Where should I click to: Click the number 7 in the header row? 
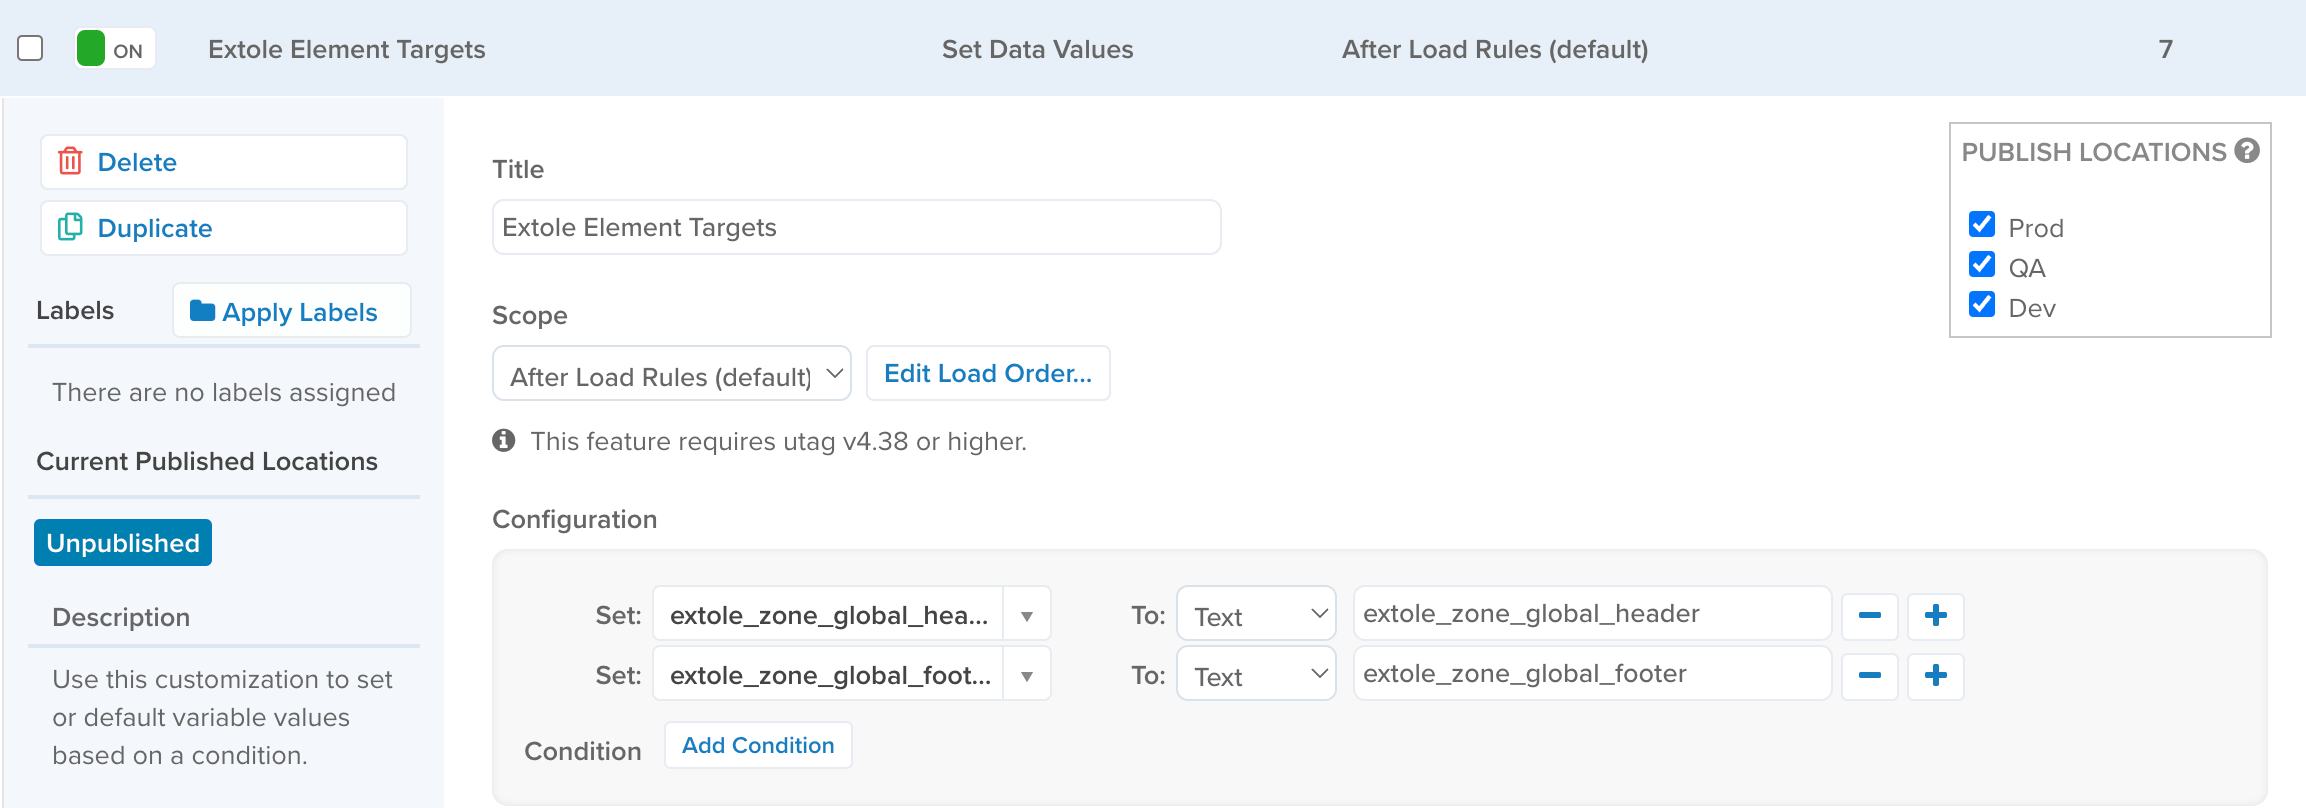2165,49
